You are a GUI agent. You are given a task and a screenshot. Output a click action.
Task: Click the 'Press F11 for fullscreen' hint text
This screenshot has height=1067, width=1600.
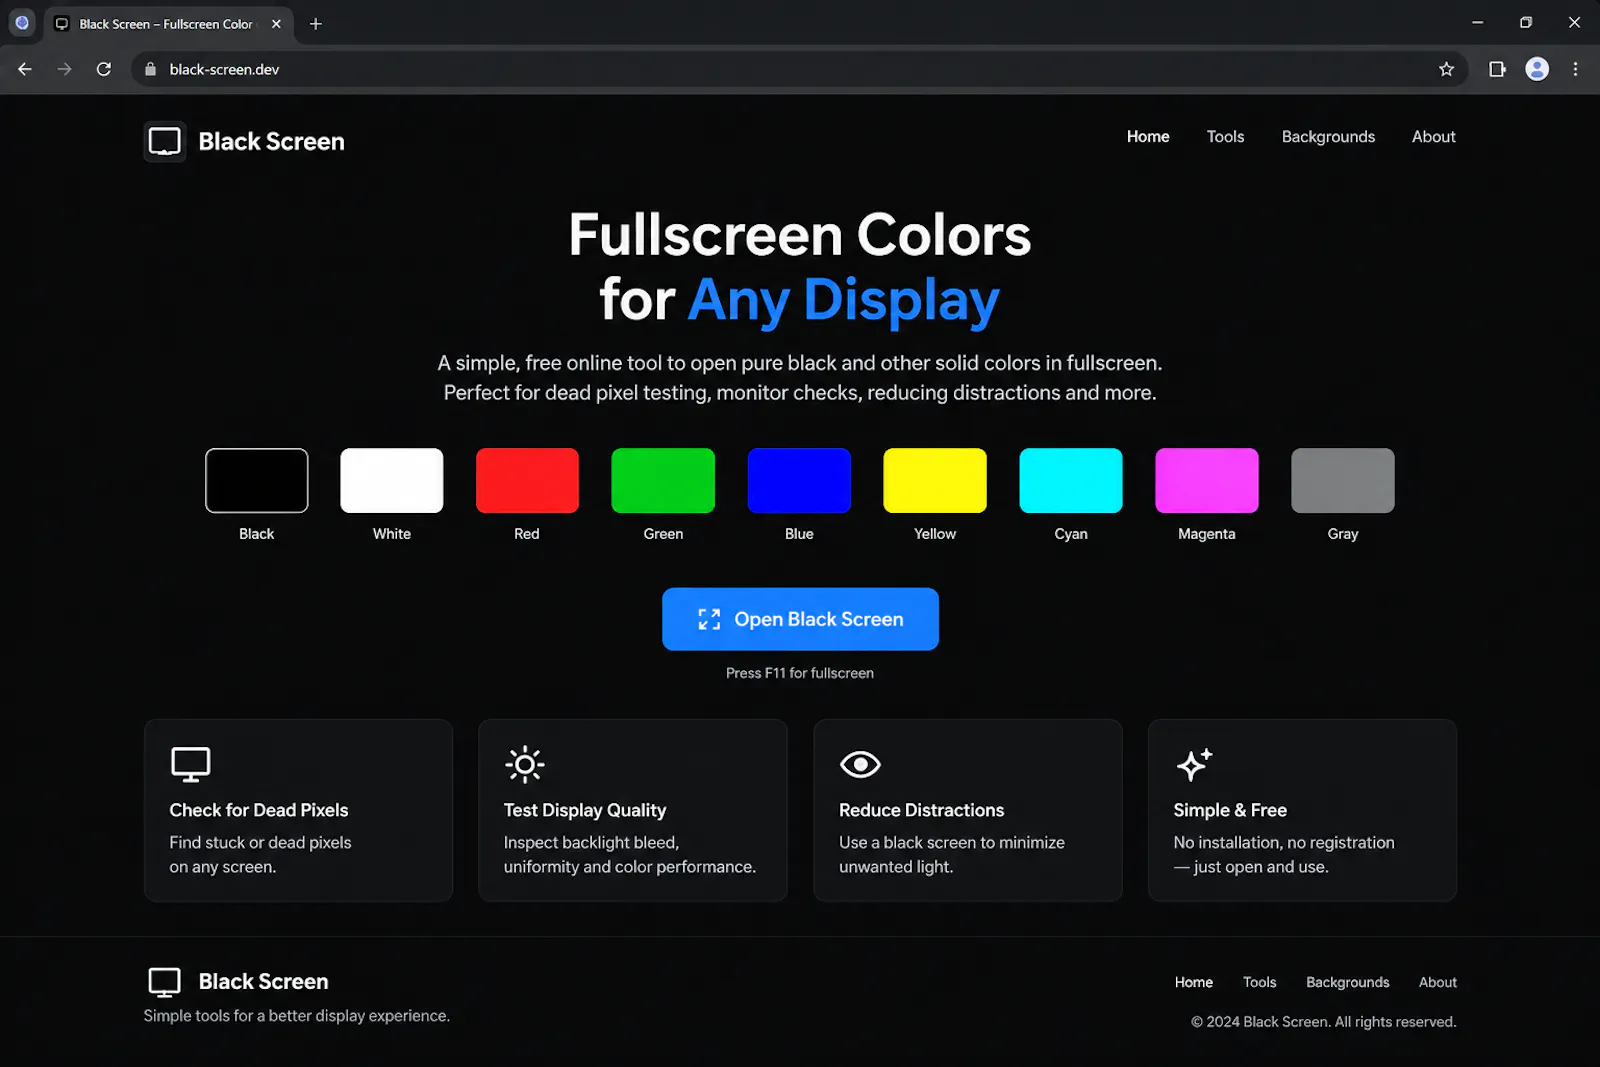point(800,673)
